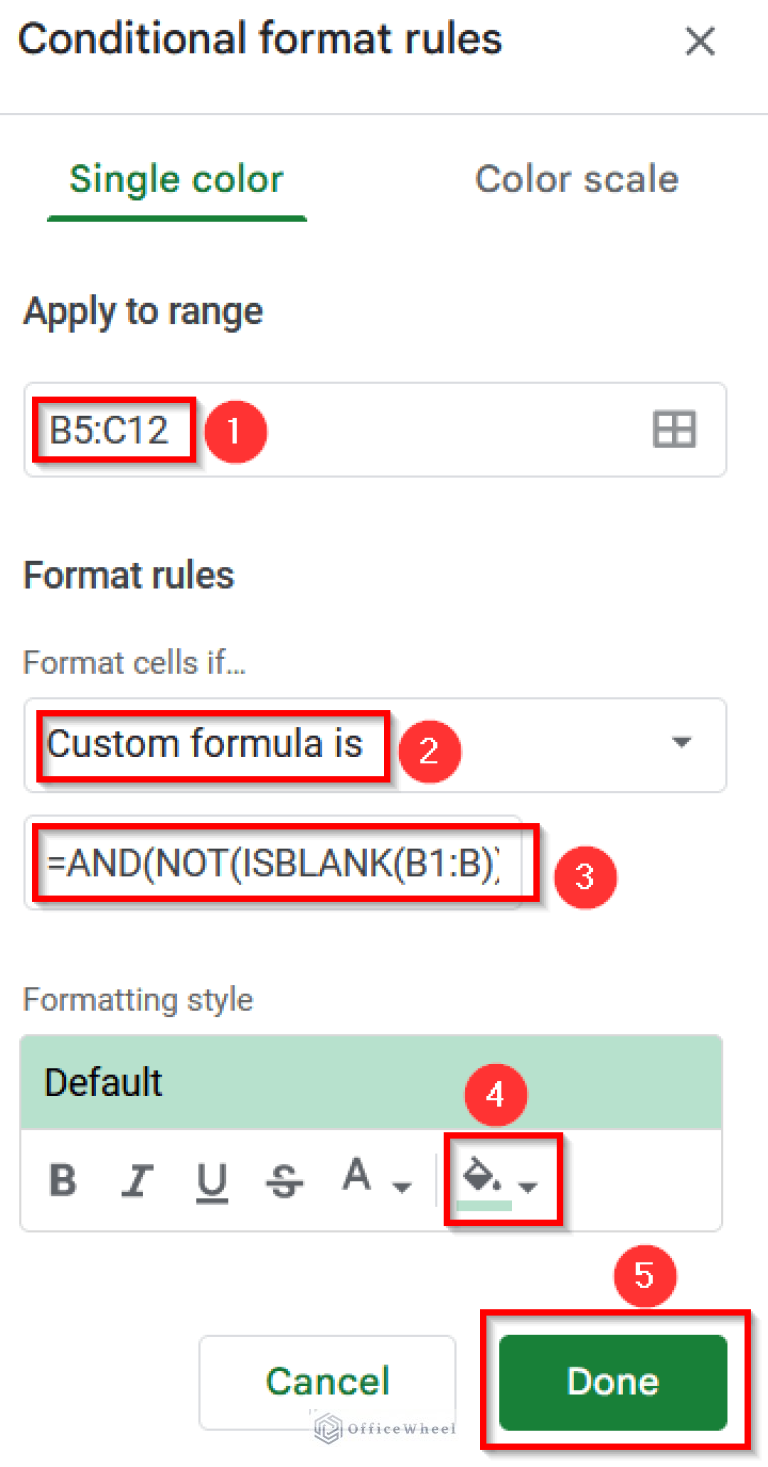Toggle bold formatting
This screenshot has height=1467, width=768.
[x=63, y=1181]
